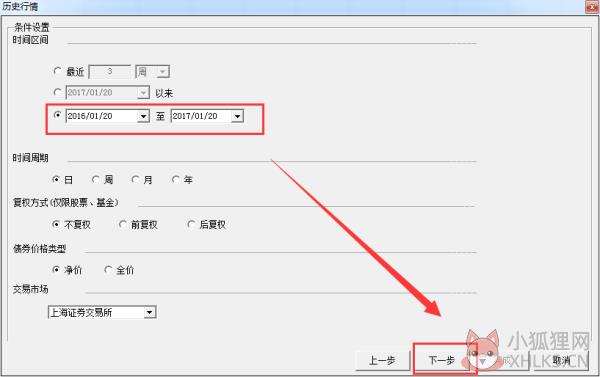Viewport: 600px width, 377px height.
Task: Open the 2017/01/20 以来 date dropdown
Action: pyautogui.click(x=143, y=93)
